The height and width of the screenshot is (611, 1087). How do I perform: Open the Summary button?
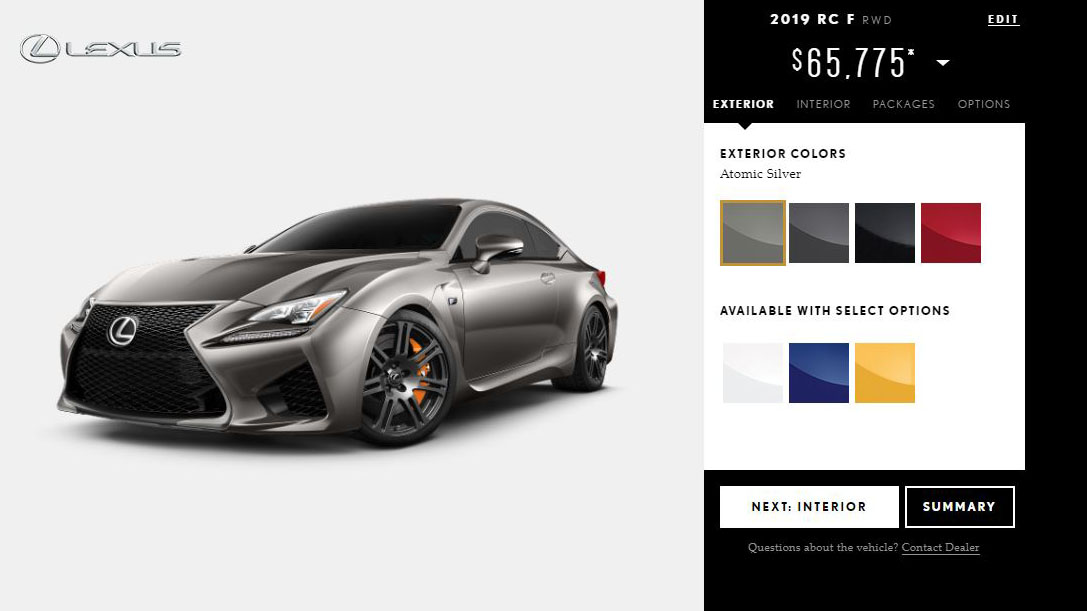[x=959, y=507]
